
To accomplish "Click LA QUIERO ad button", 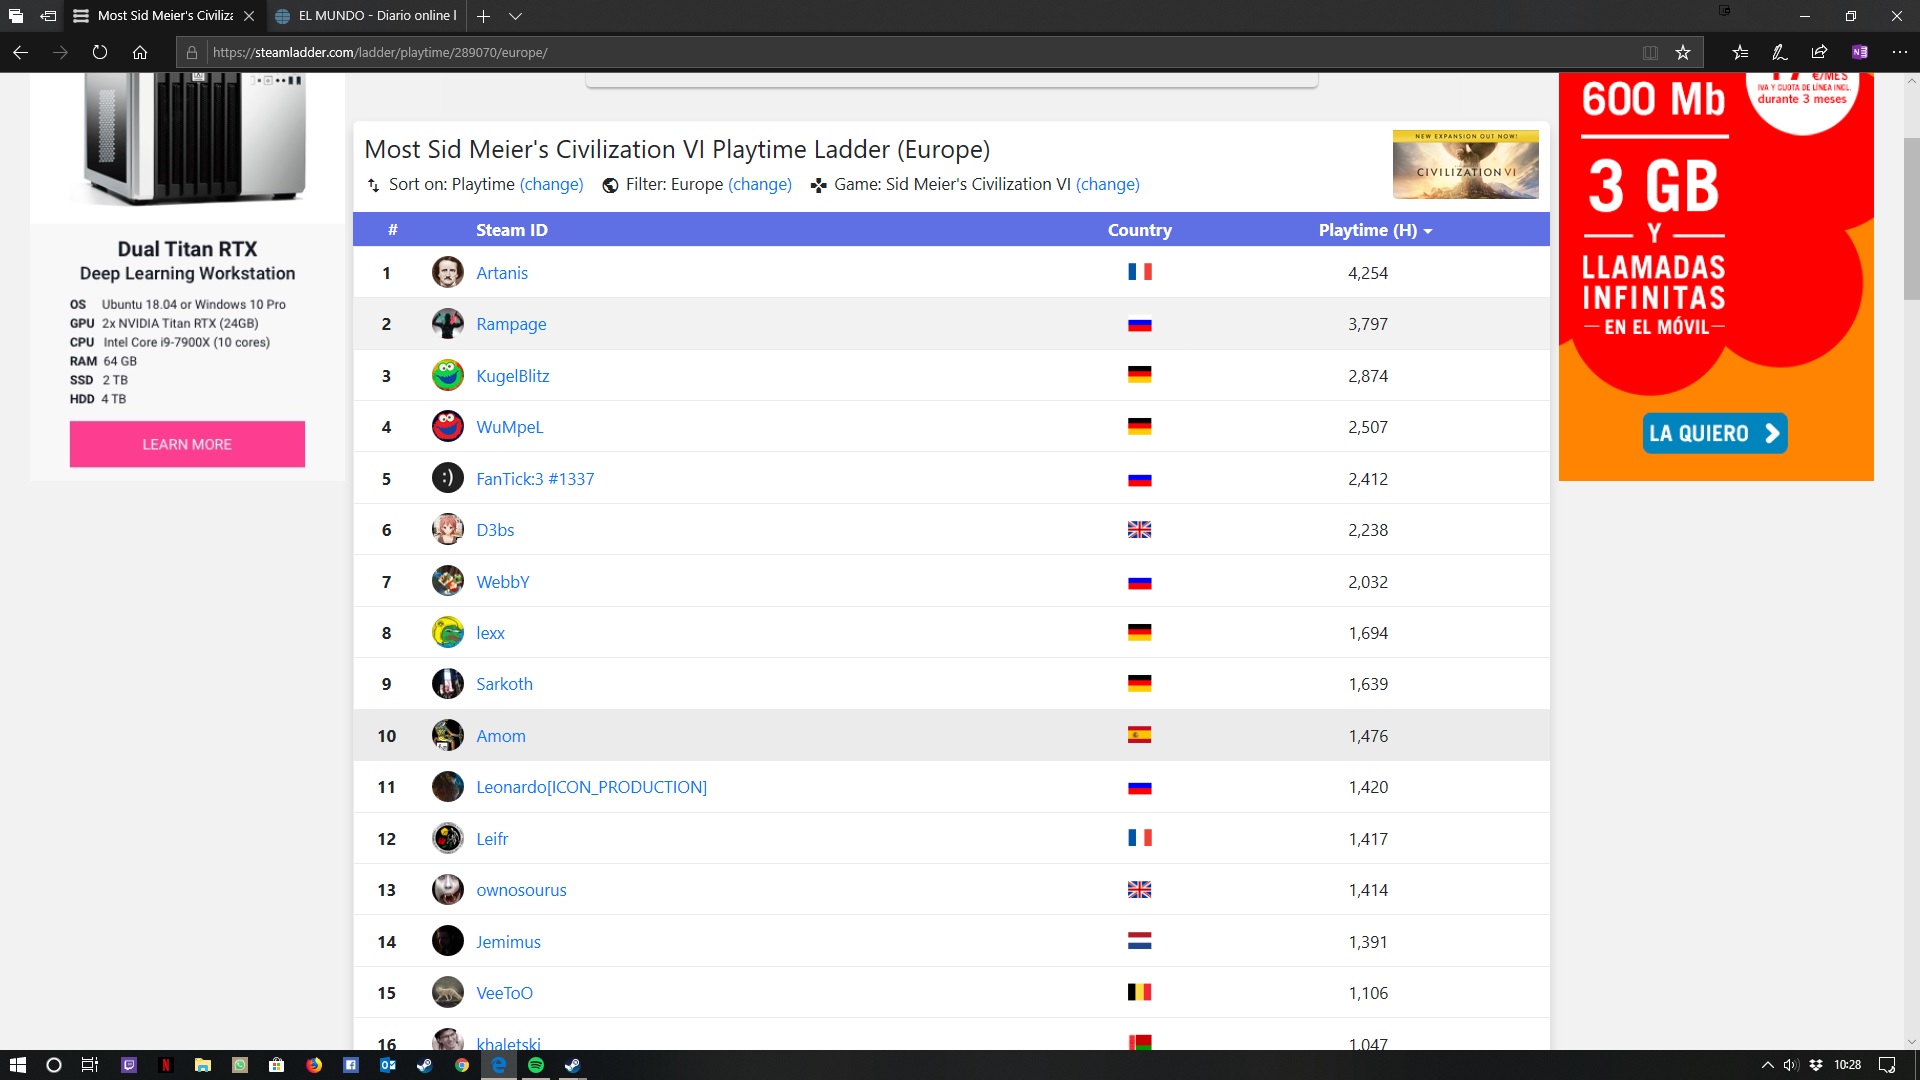I will (1714, 433).
